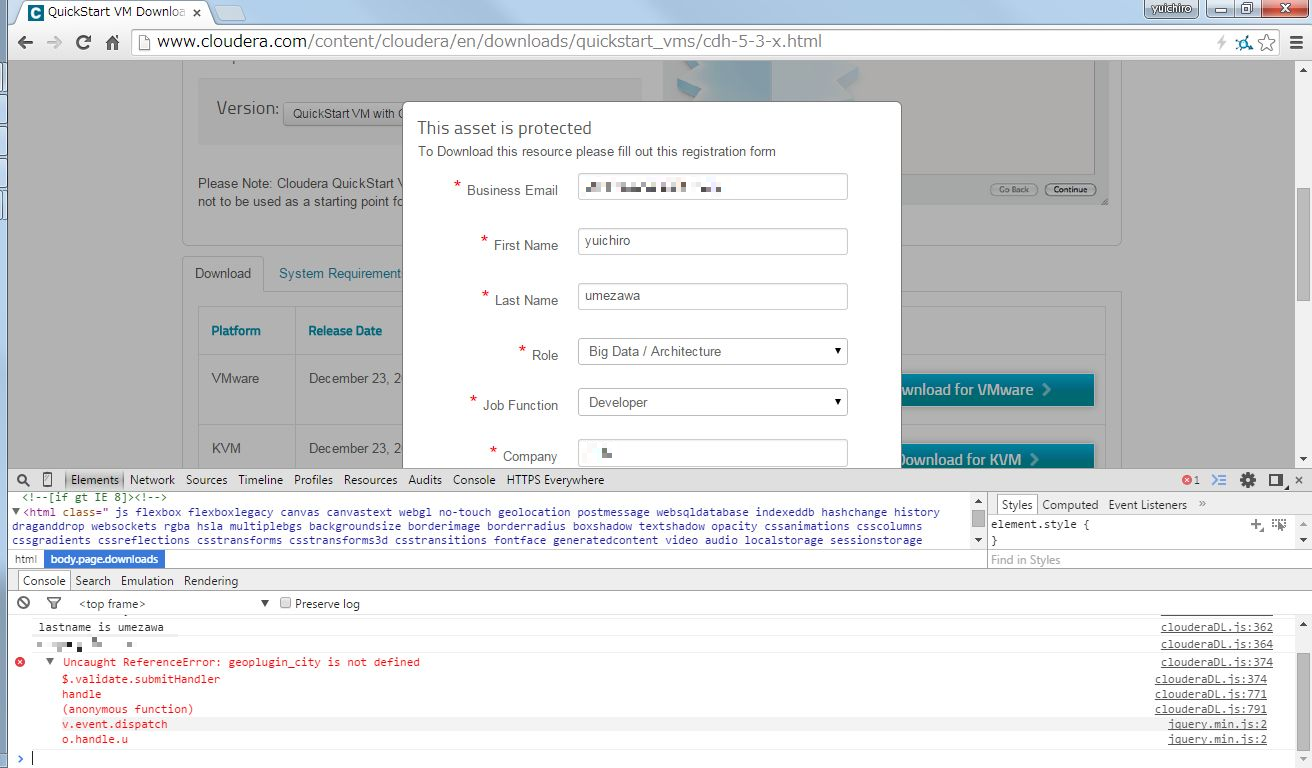The width and height of the screenshot is (1312, 768).
Task: Open System Requirements page tab
Action: coord(340,273)
